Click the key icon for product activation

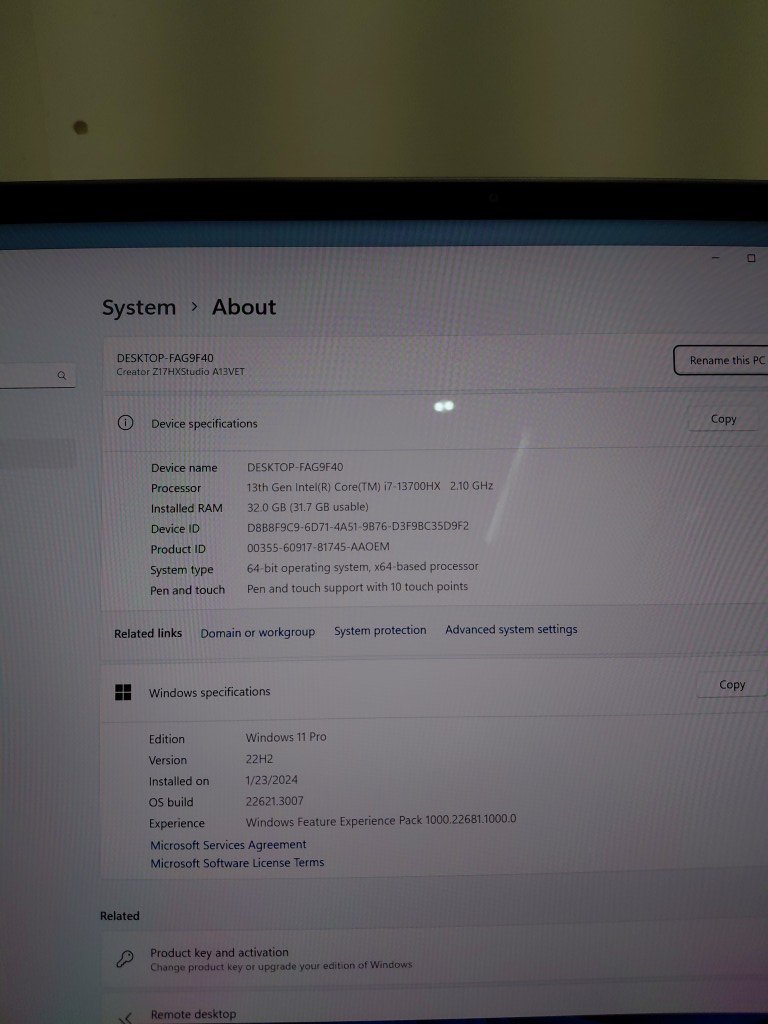[x=125, y=959]
